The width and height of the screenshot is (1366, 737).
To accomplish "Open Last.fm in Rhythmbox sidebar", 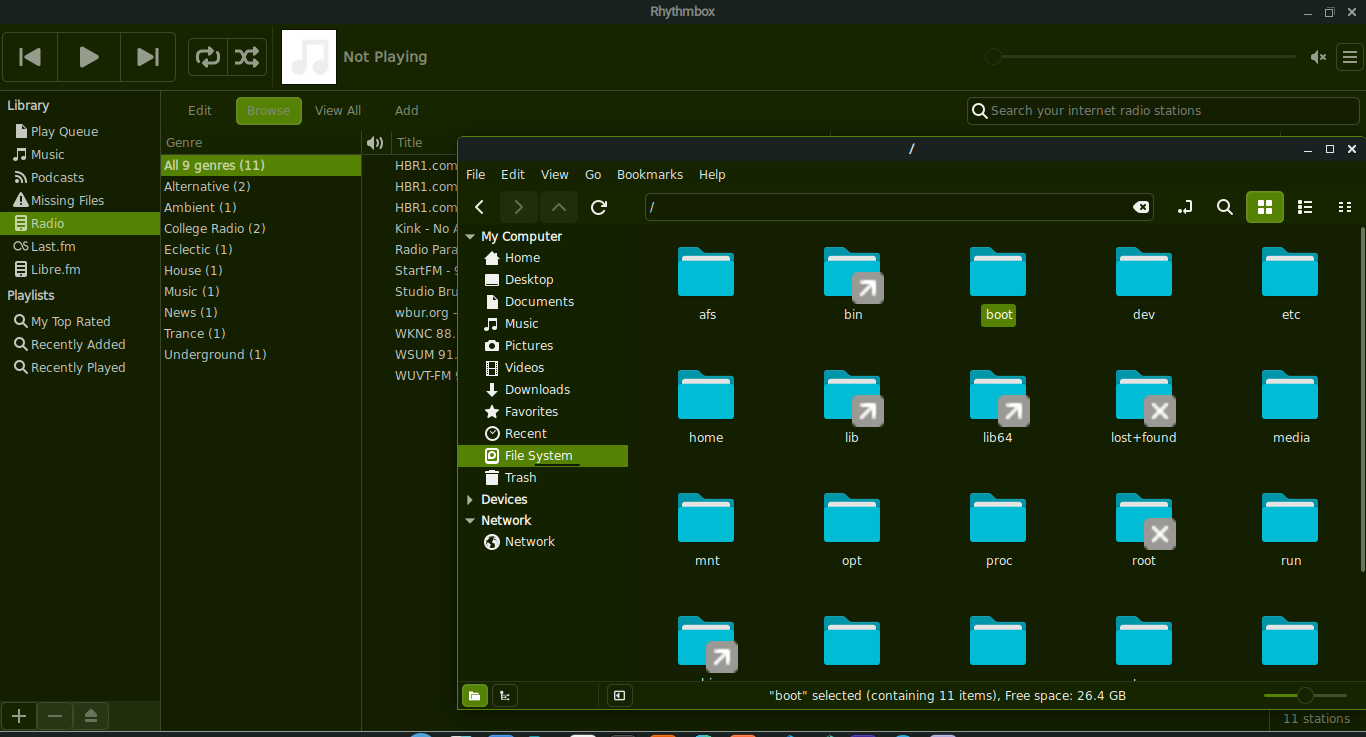I will pos(53,246).
